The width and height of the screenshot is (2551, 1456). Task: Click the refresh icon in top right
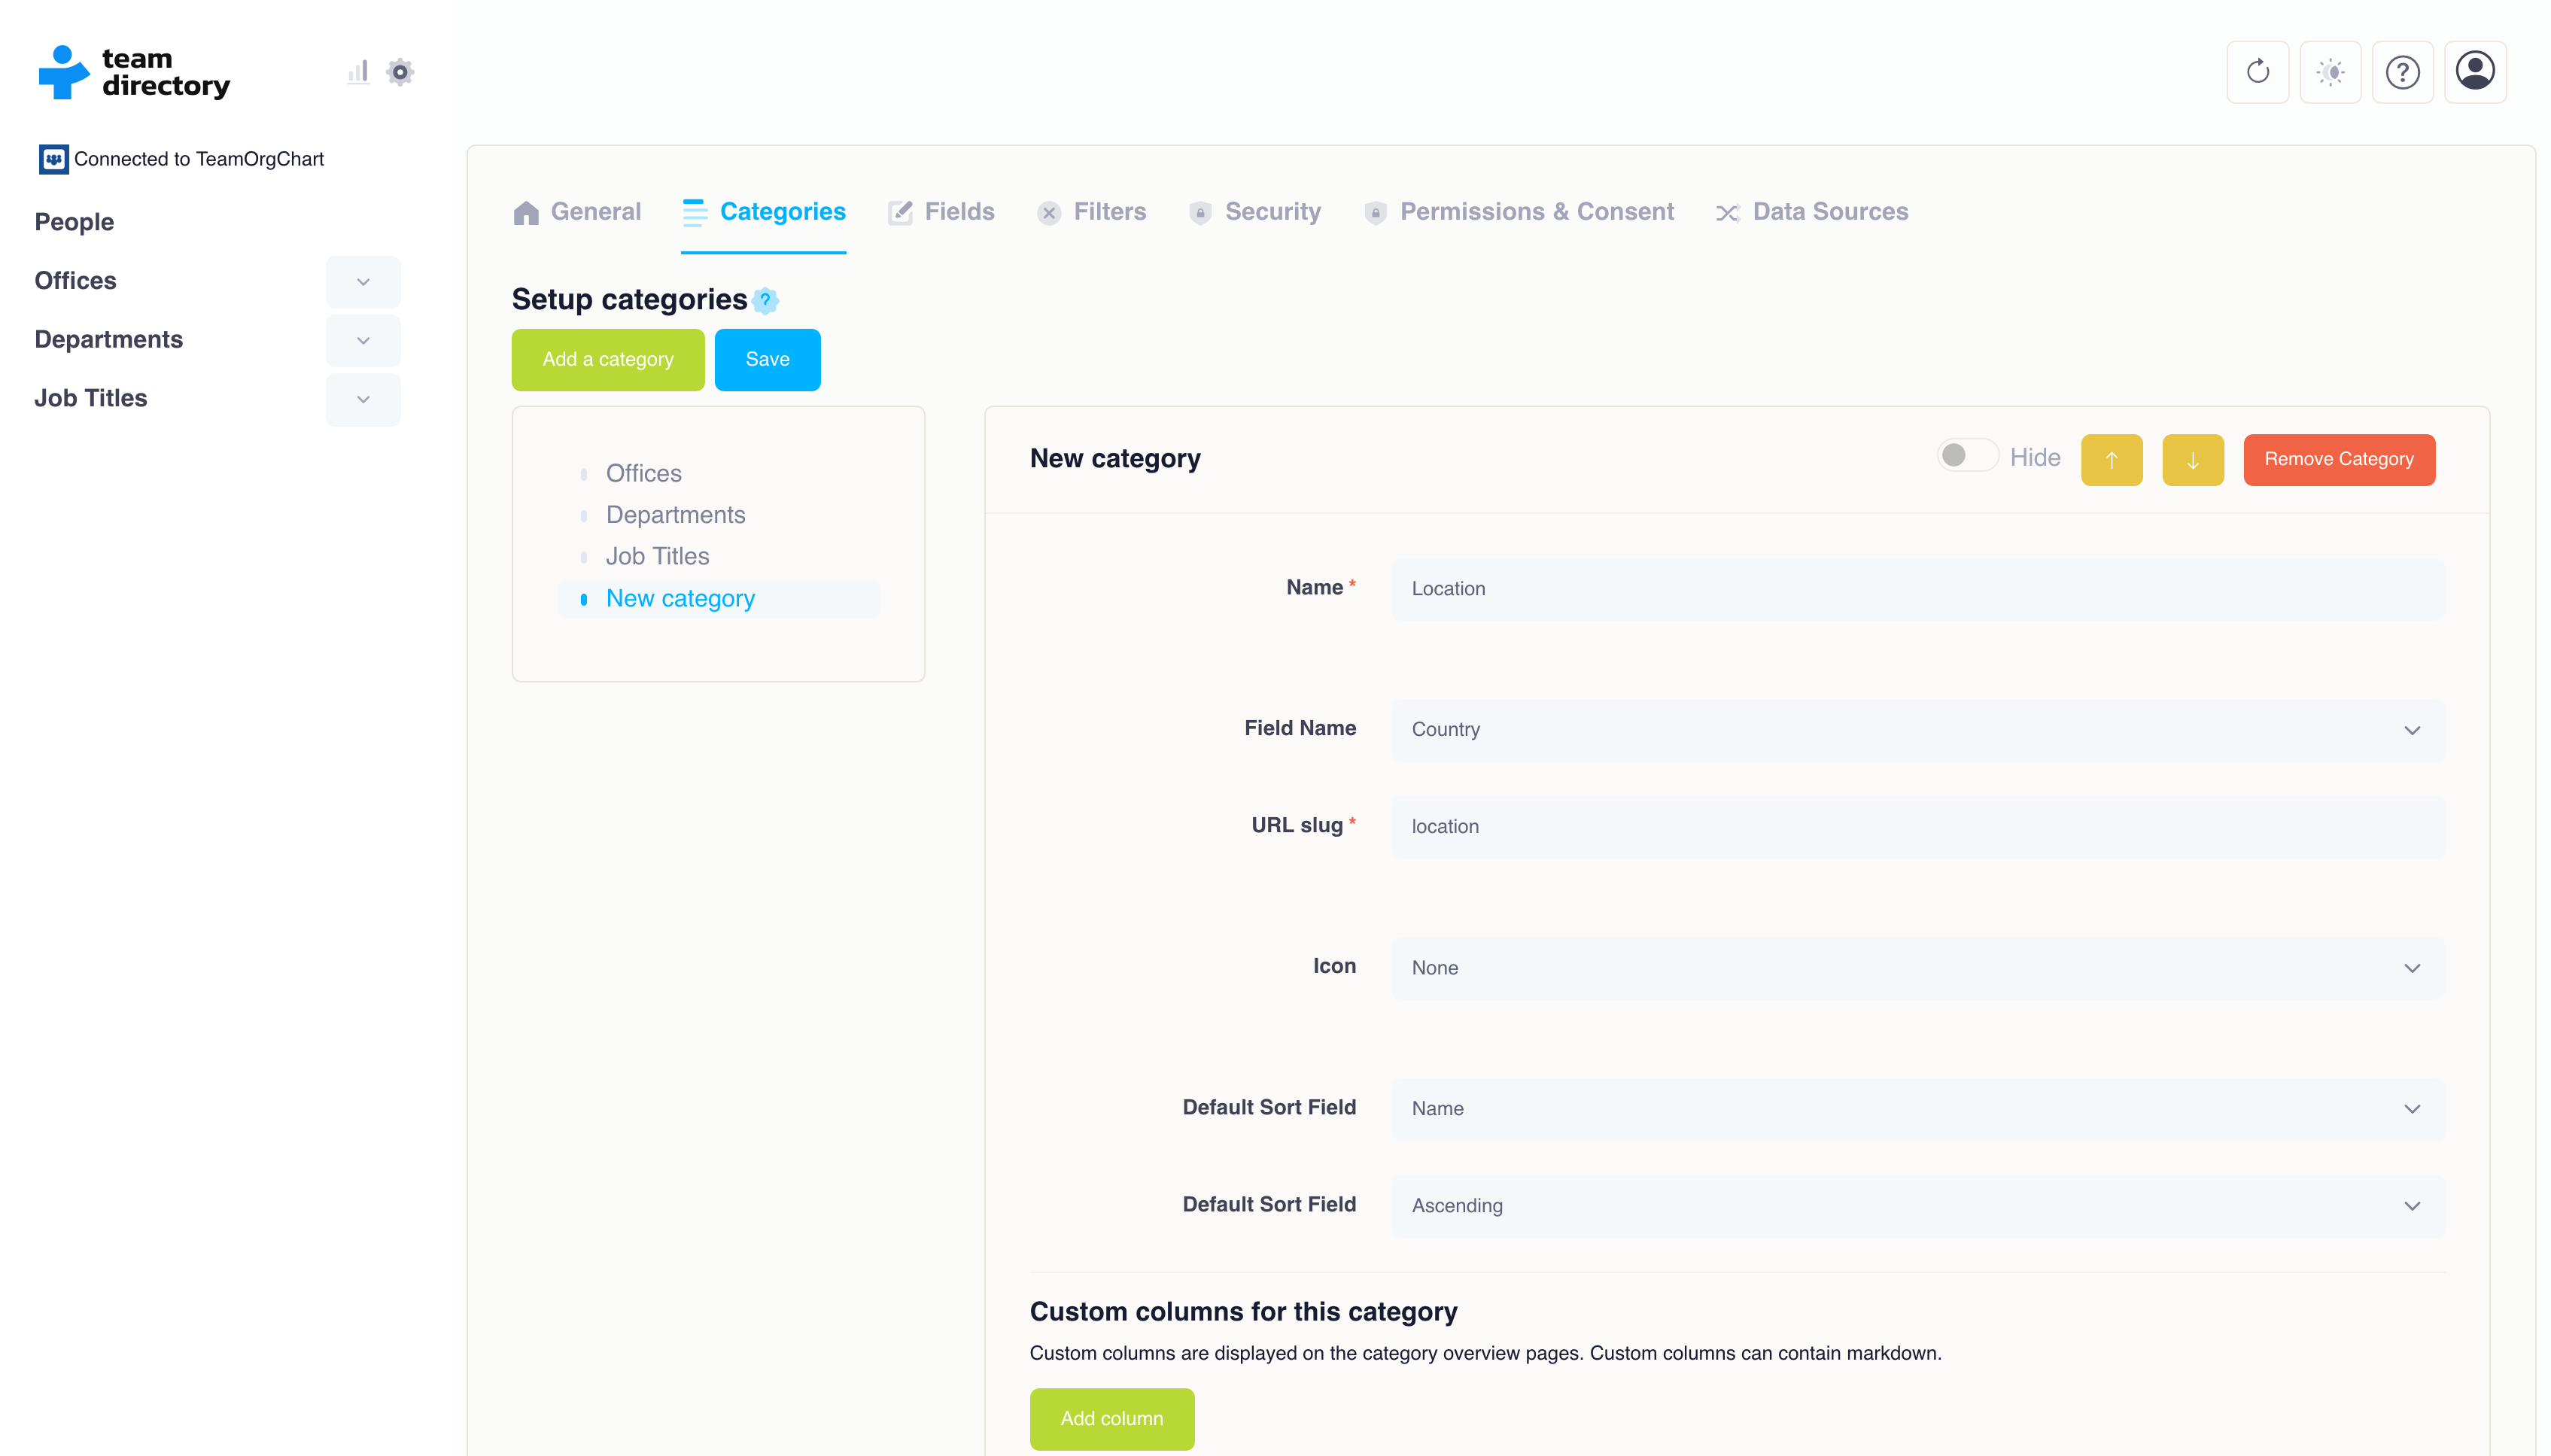click(2261, 71)
